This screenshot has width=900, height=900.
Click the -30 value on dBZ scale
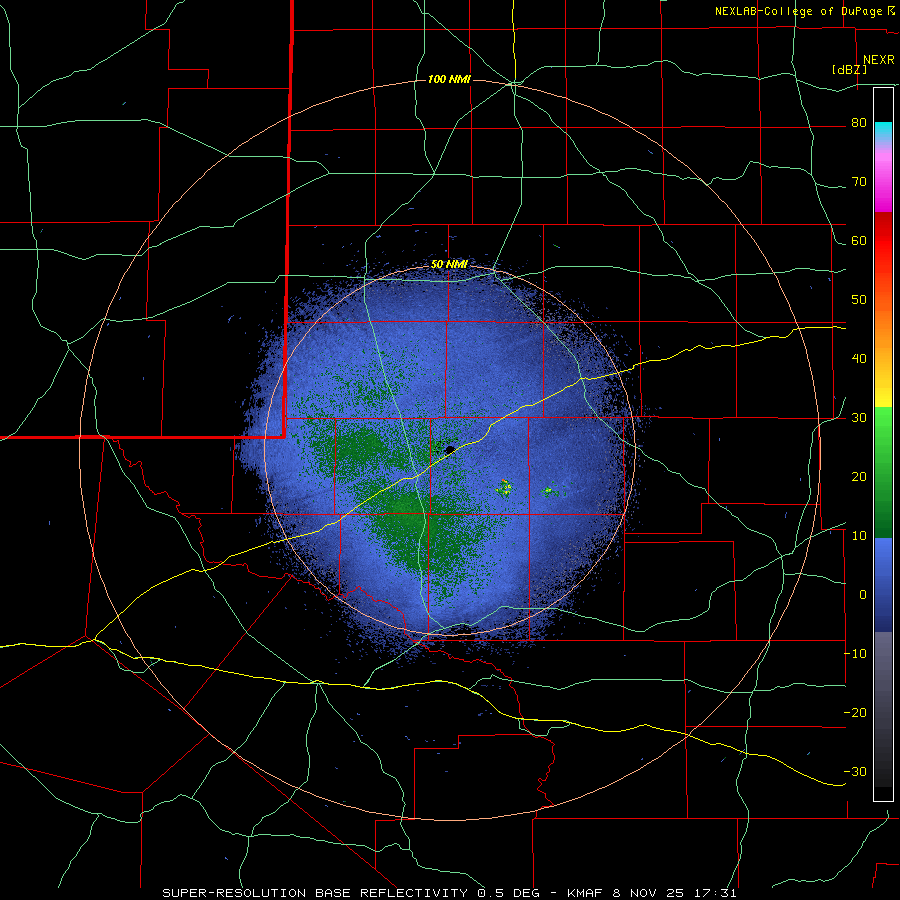point(855,771)
